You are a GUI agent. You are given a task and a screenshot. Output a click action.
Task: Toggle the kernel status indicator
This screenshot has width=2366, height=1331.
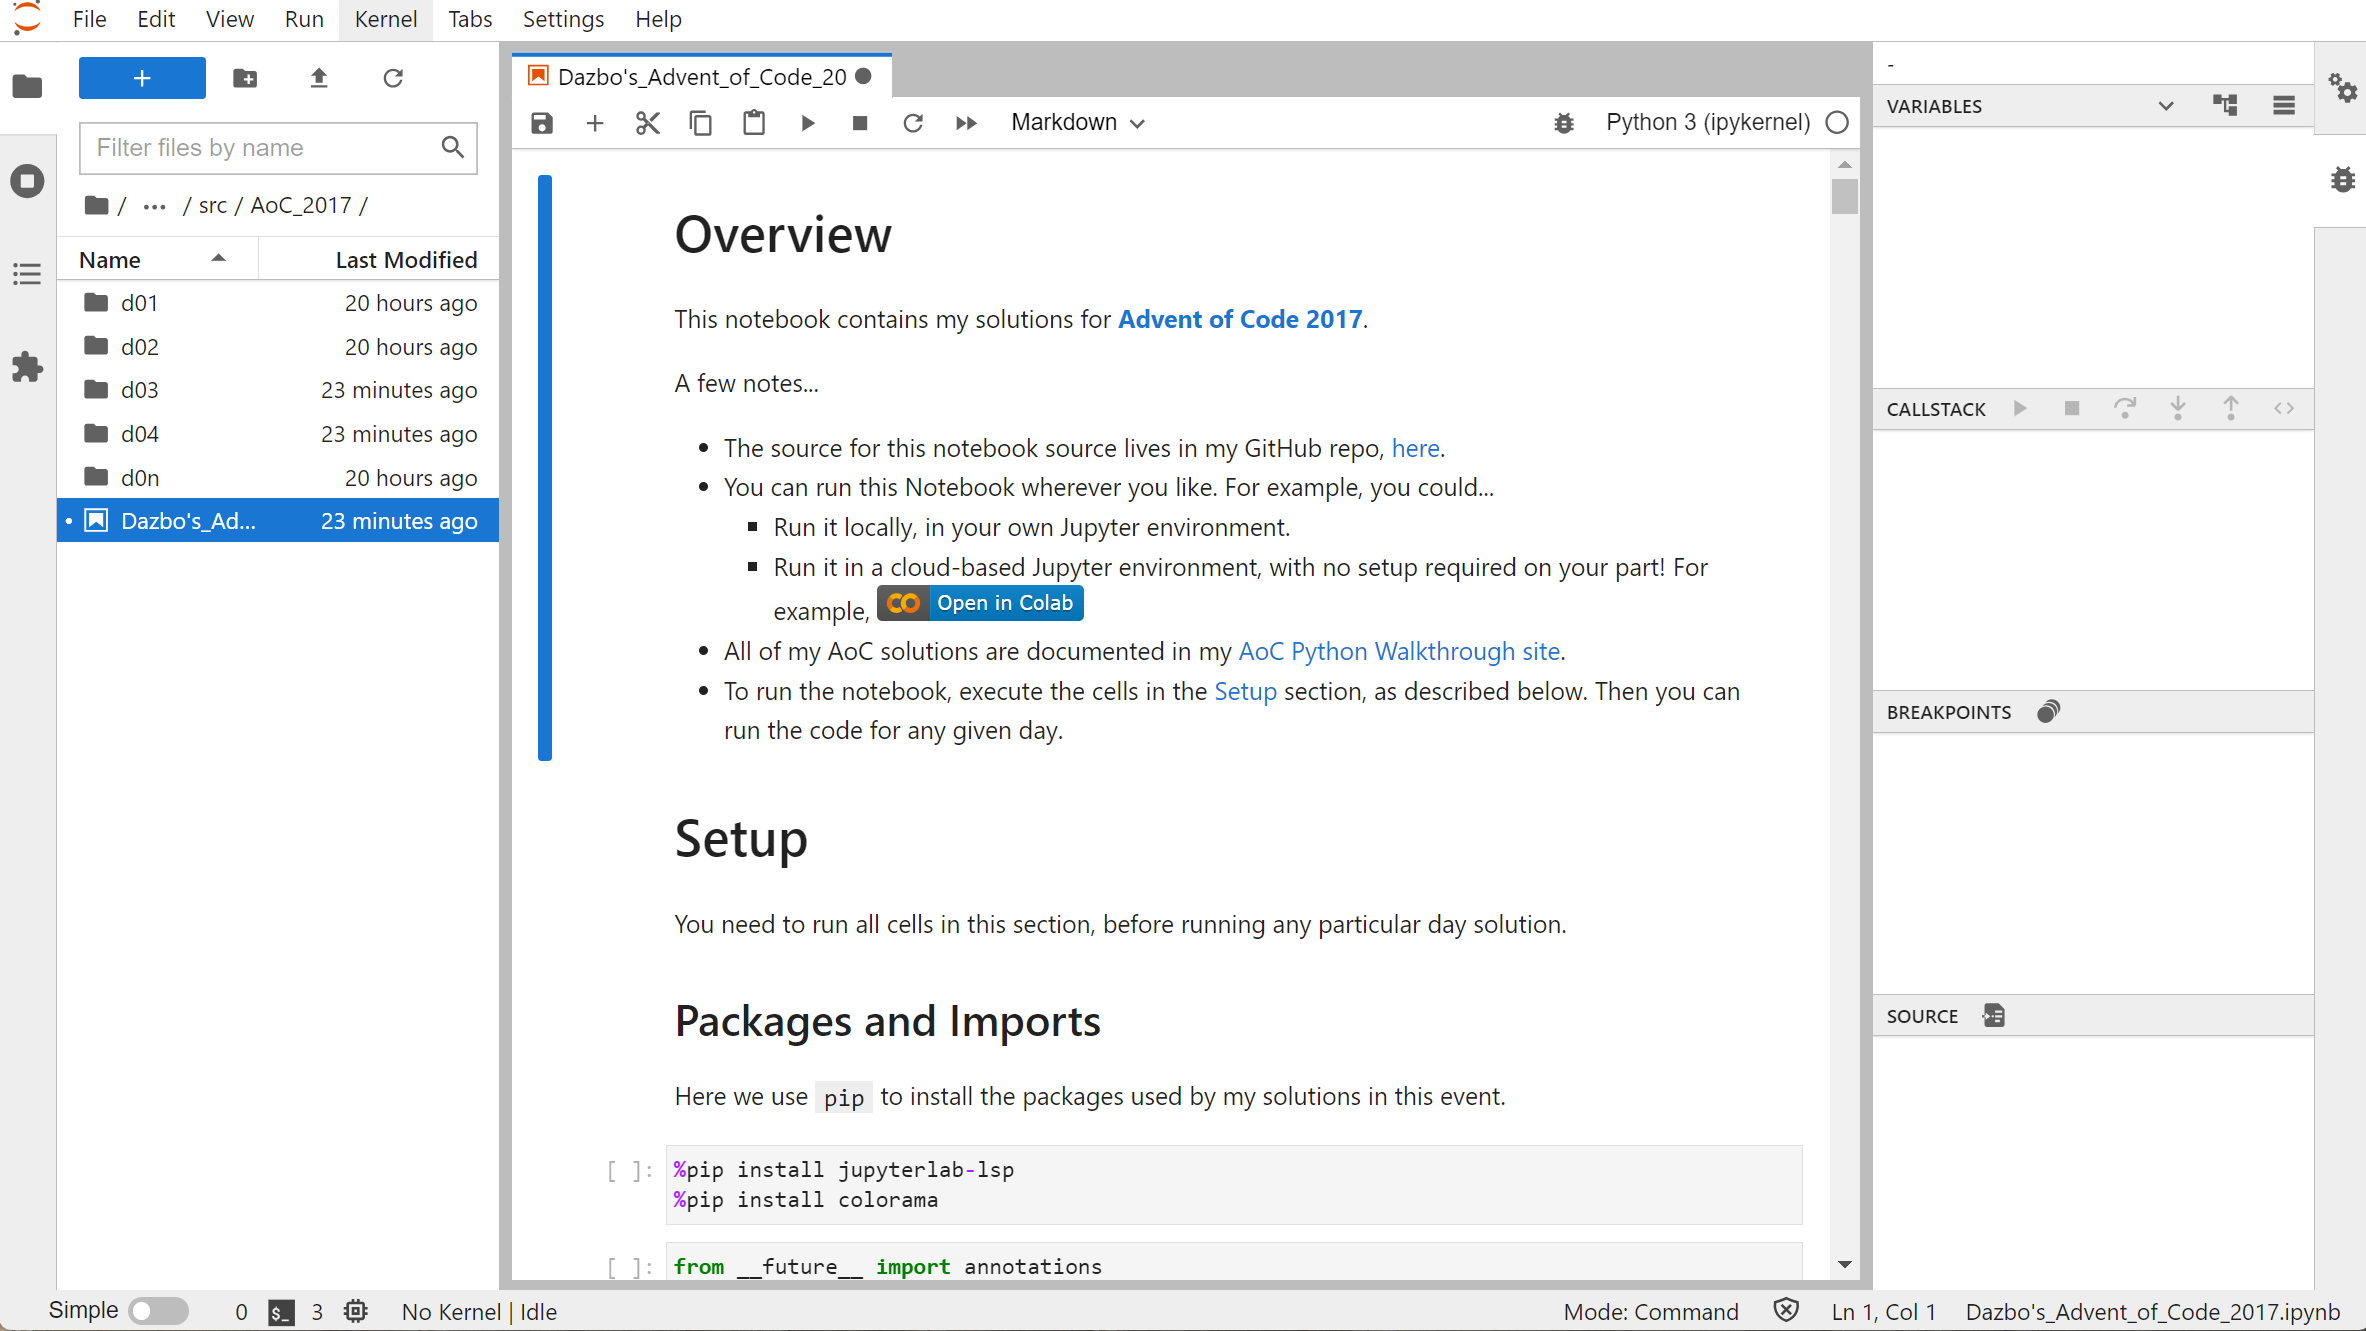point(1838,122)
